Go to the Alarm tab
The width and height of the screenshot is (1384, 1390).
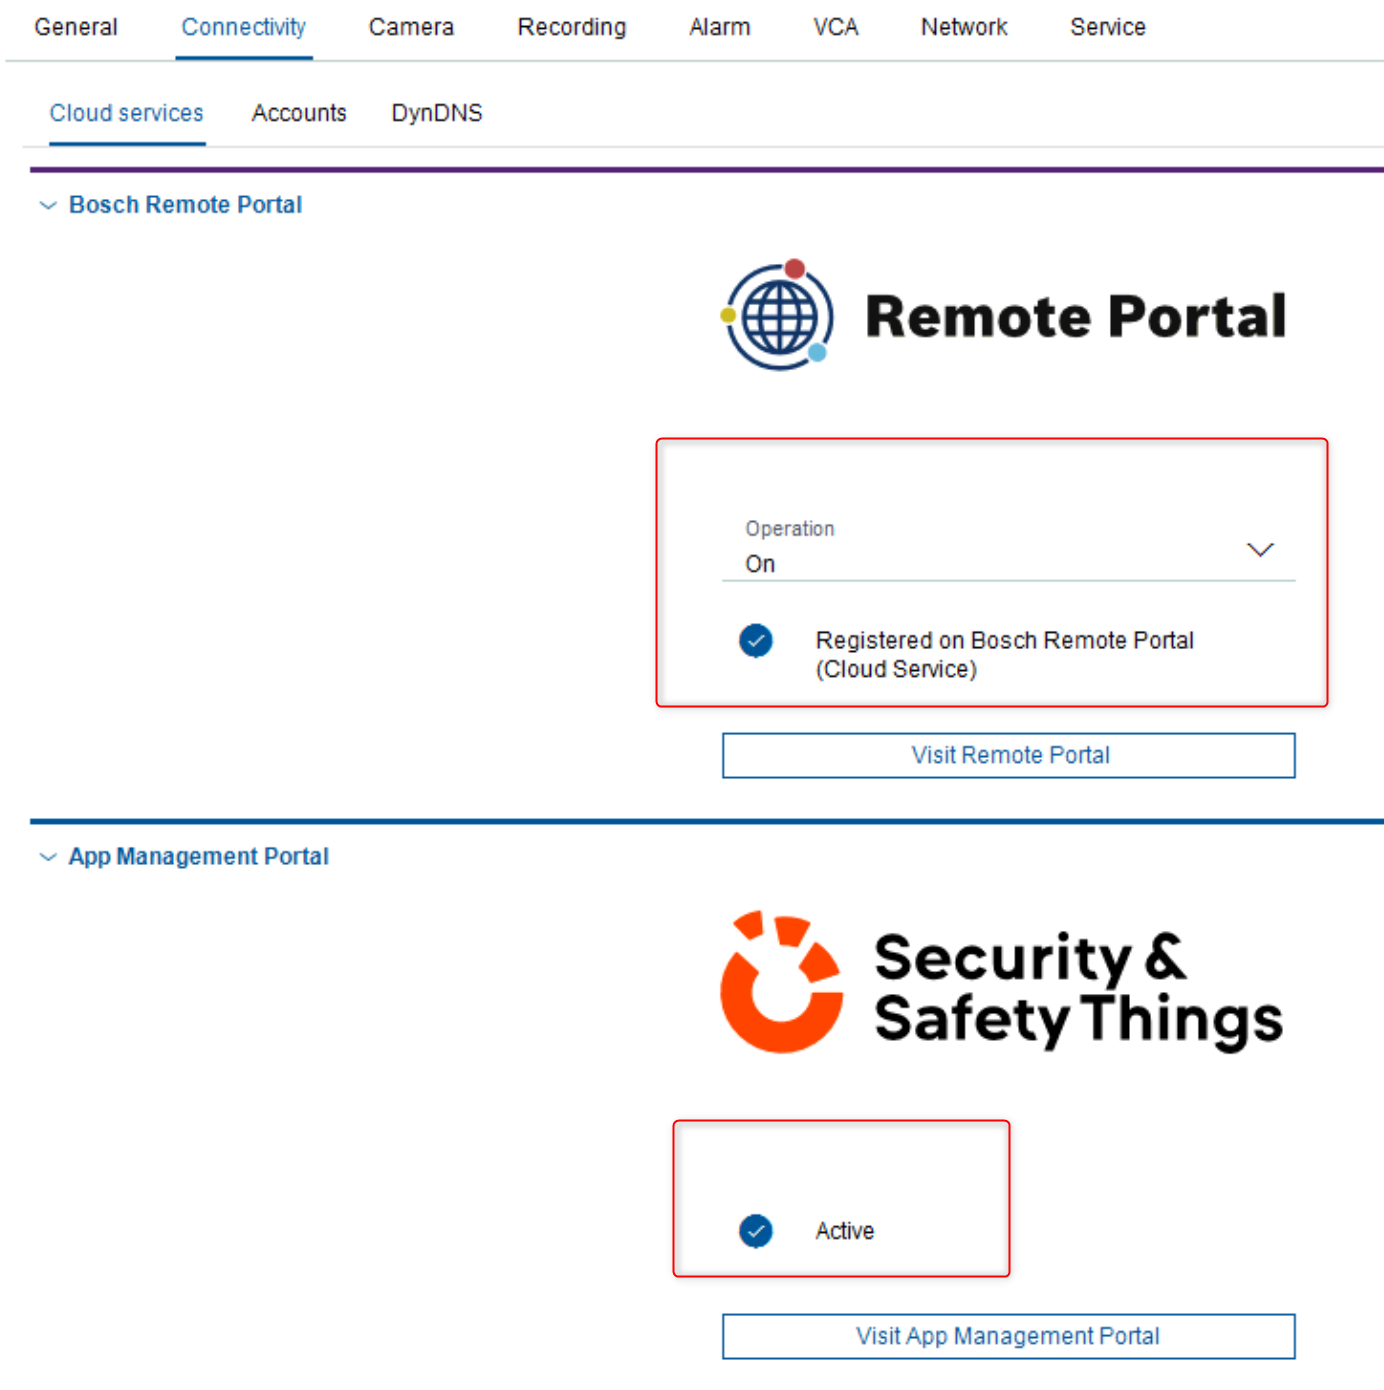(720, 27)
